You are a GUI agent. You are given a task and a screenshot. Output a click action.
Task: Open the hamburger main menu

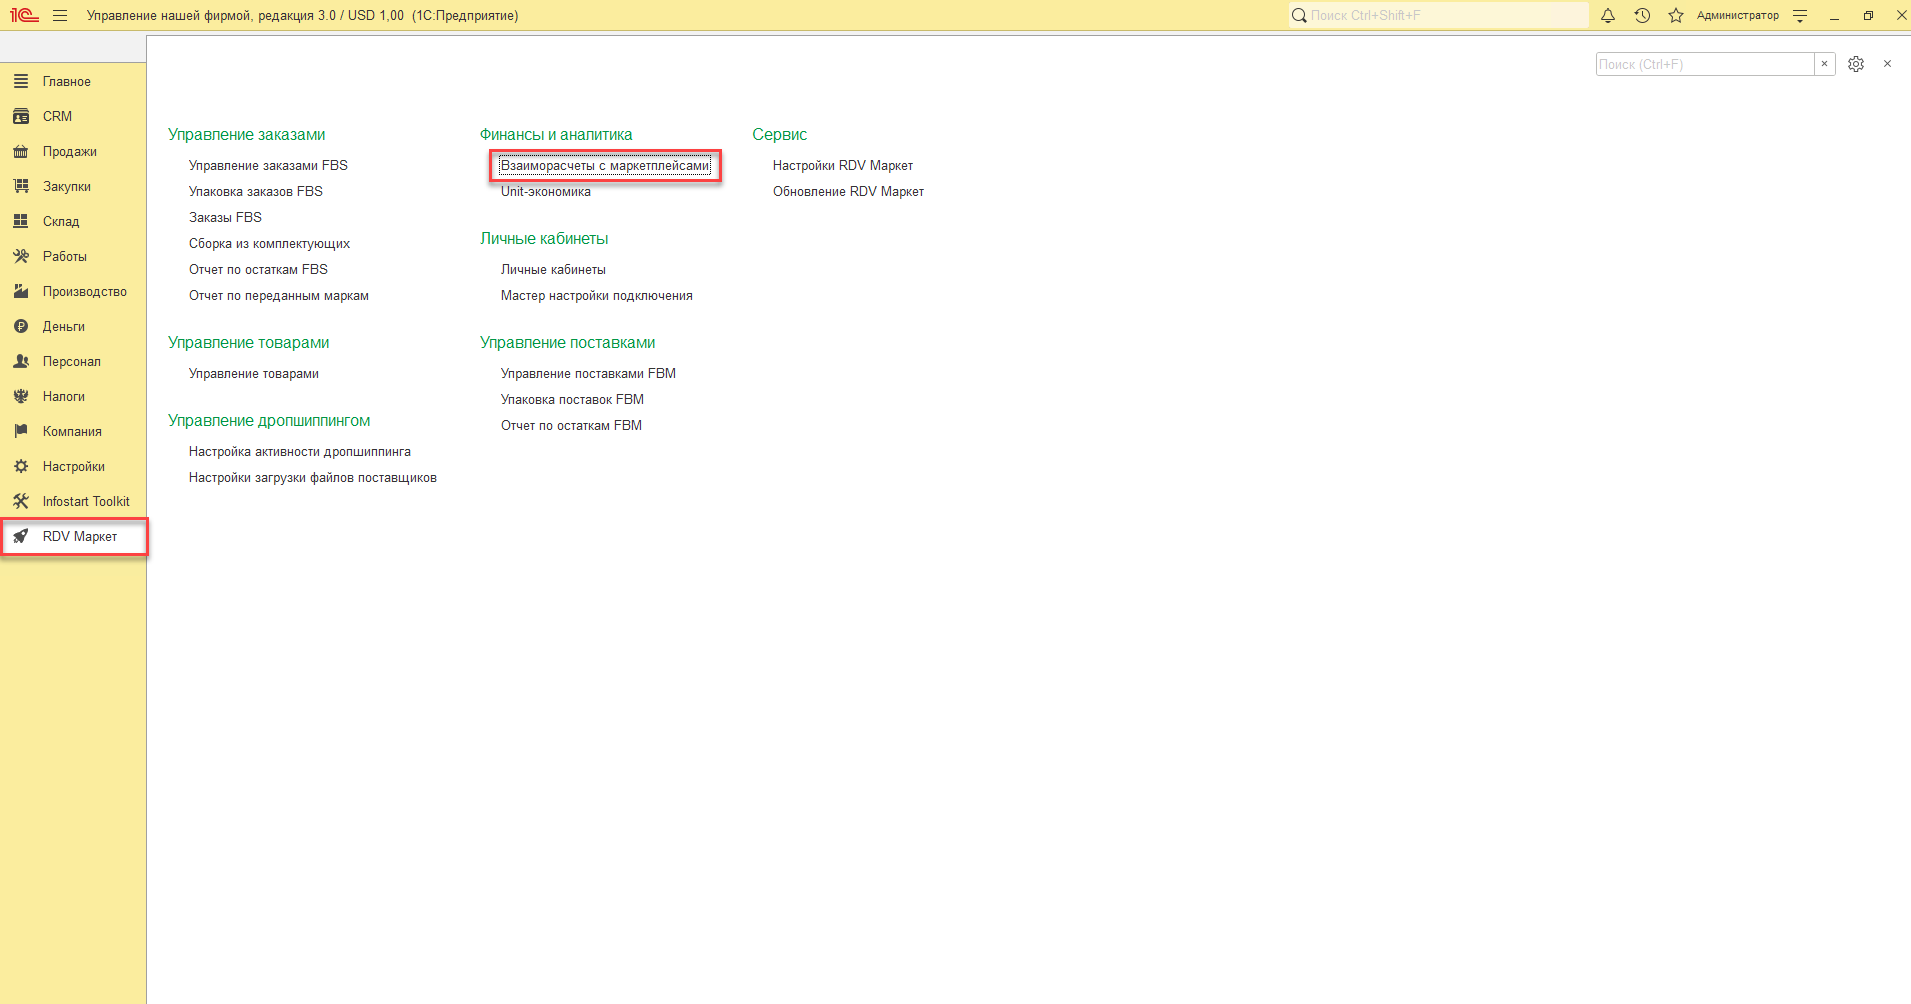[x=60, y=15]
